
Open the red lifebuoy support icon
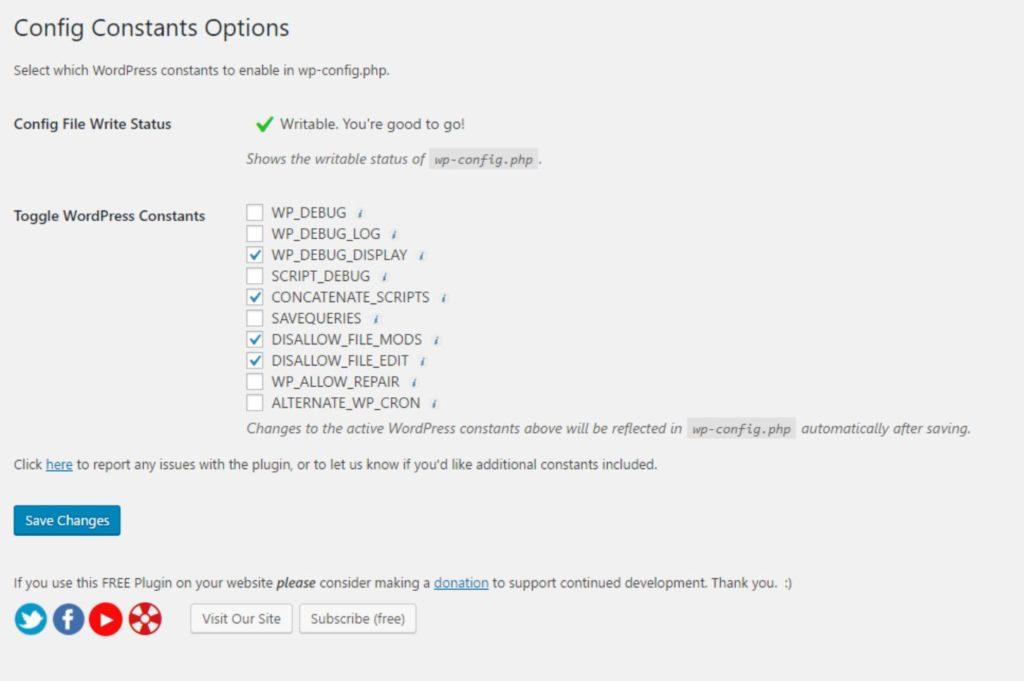click(x=145, y=619)
